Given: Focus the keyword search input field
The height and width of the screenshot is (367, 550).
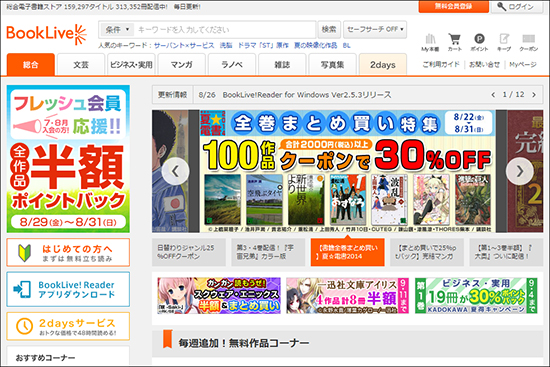Looking at the screenshot, I should tap(224, 29).
